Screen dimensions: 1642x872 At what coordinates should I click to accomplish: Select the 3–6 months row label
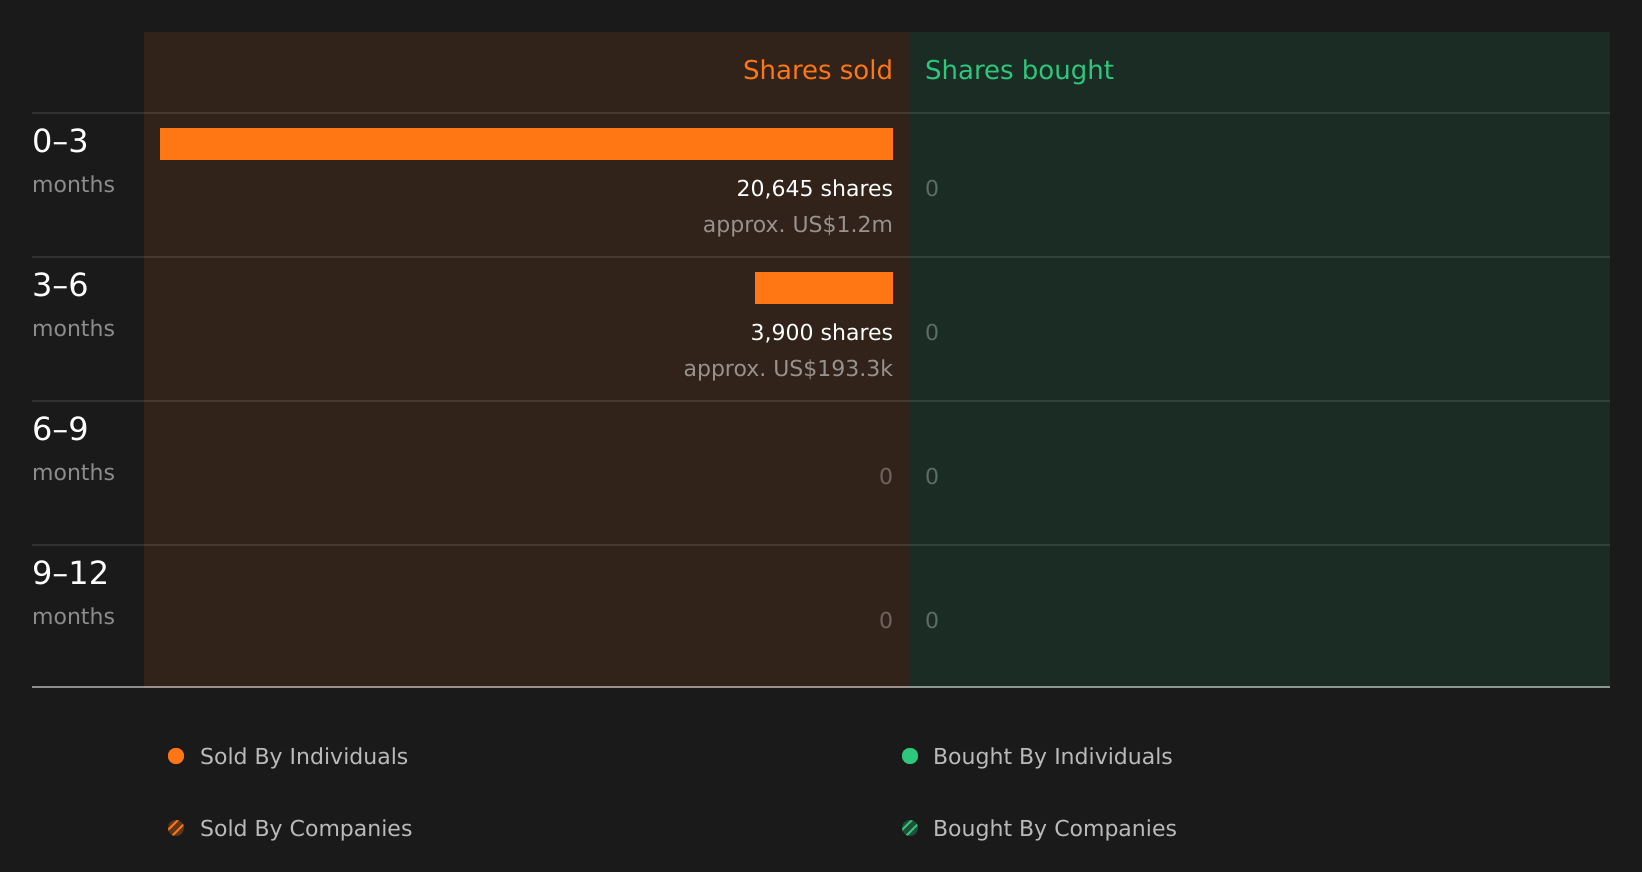[73, 304]
